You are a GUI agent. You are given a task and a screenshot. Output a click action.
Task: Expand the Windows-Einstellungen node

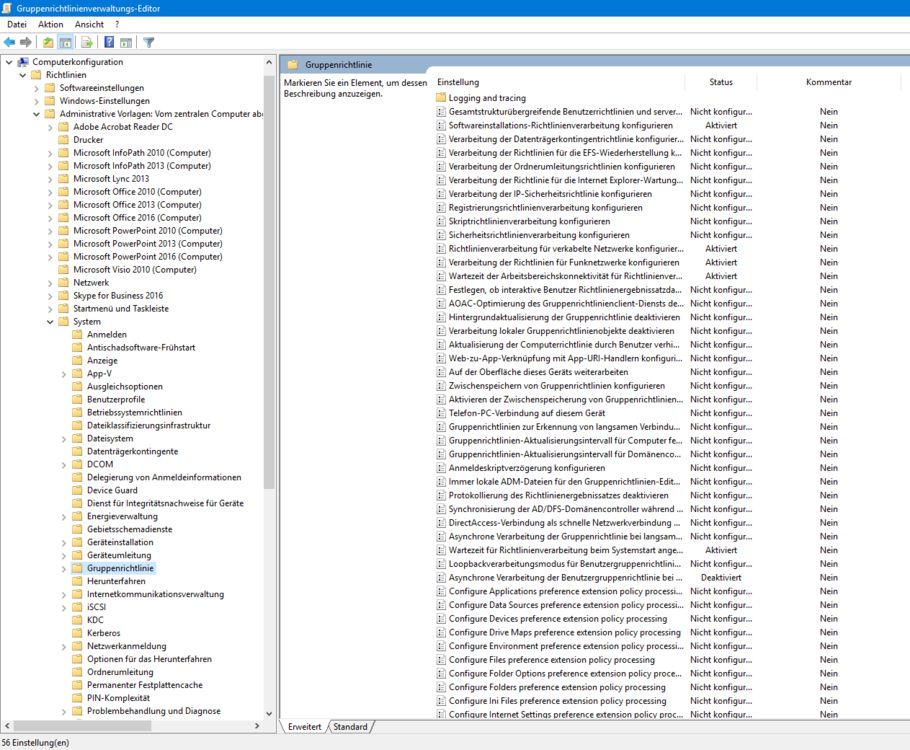(37, 101)
